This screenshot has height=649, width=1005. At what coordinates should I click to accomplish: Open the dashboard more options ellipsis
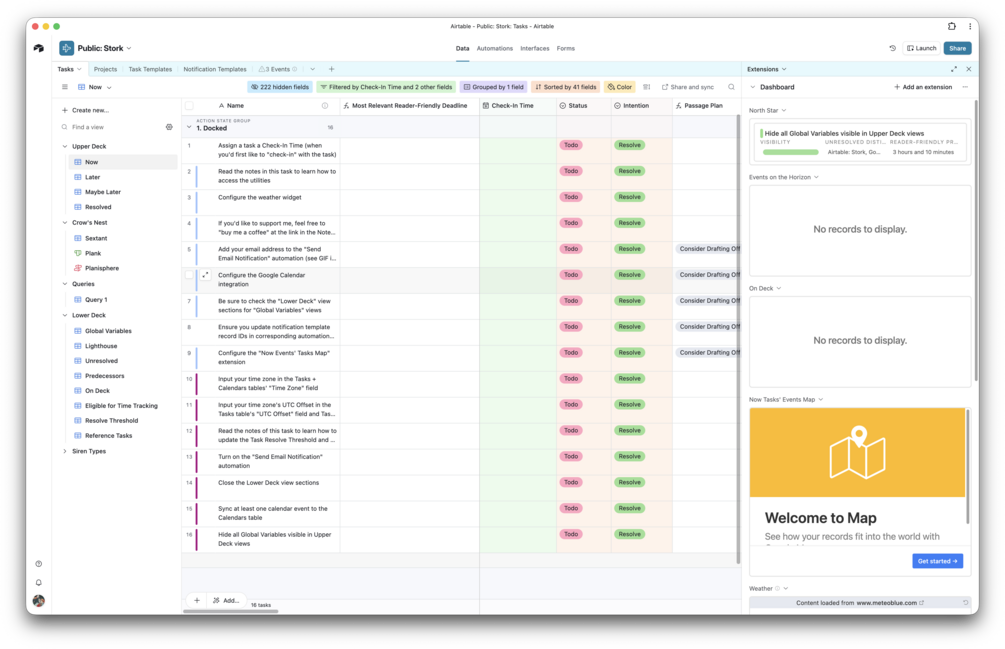(x=965, y=87)
